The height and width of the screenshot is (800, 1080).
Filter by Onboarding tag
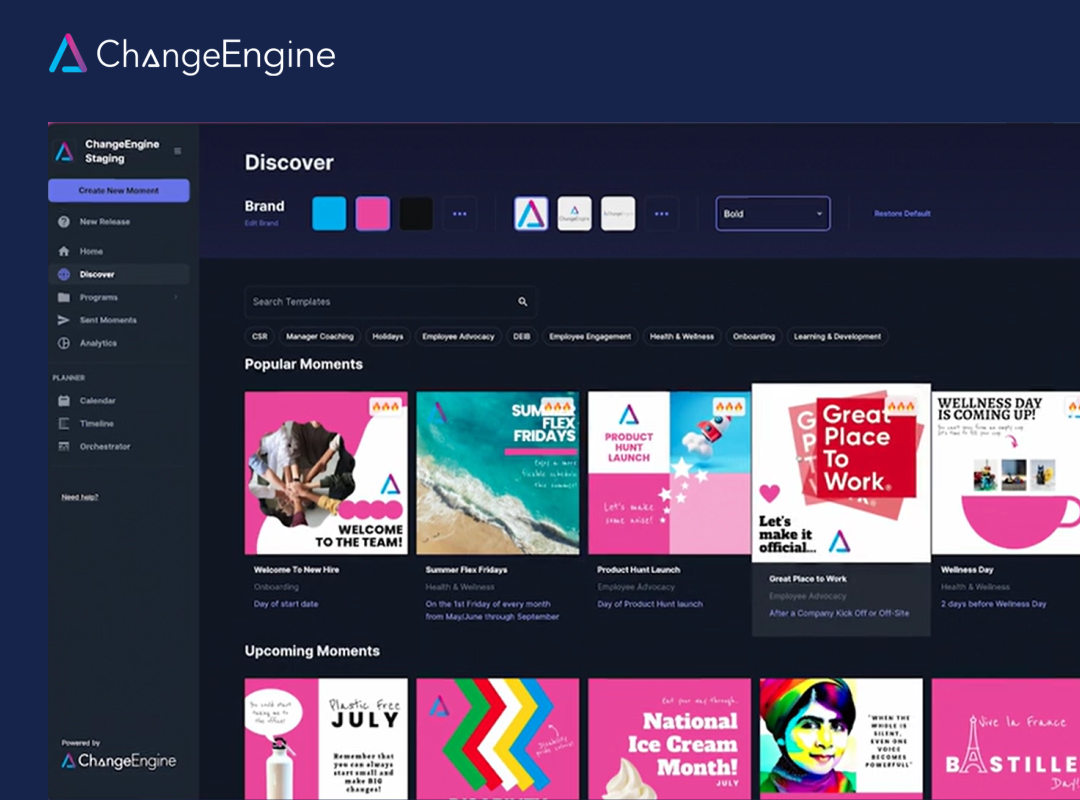(754, 336)
